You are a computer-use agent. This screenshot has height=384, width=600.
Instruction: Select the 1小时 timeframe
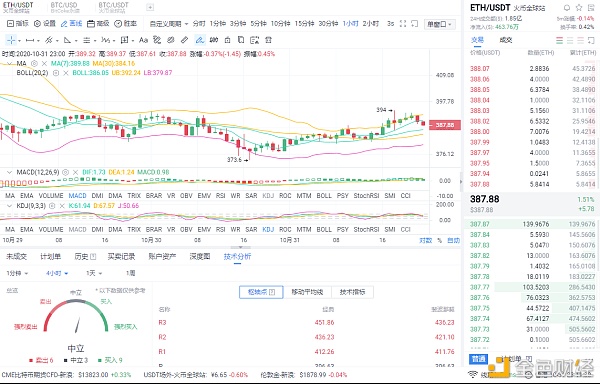(x=351, y=24)
